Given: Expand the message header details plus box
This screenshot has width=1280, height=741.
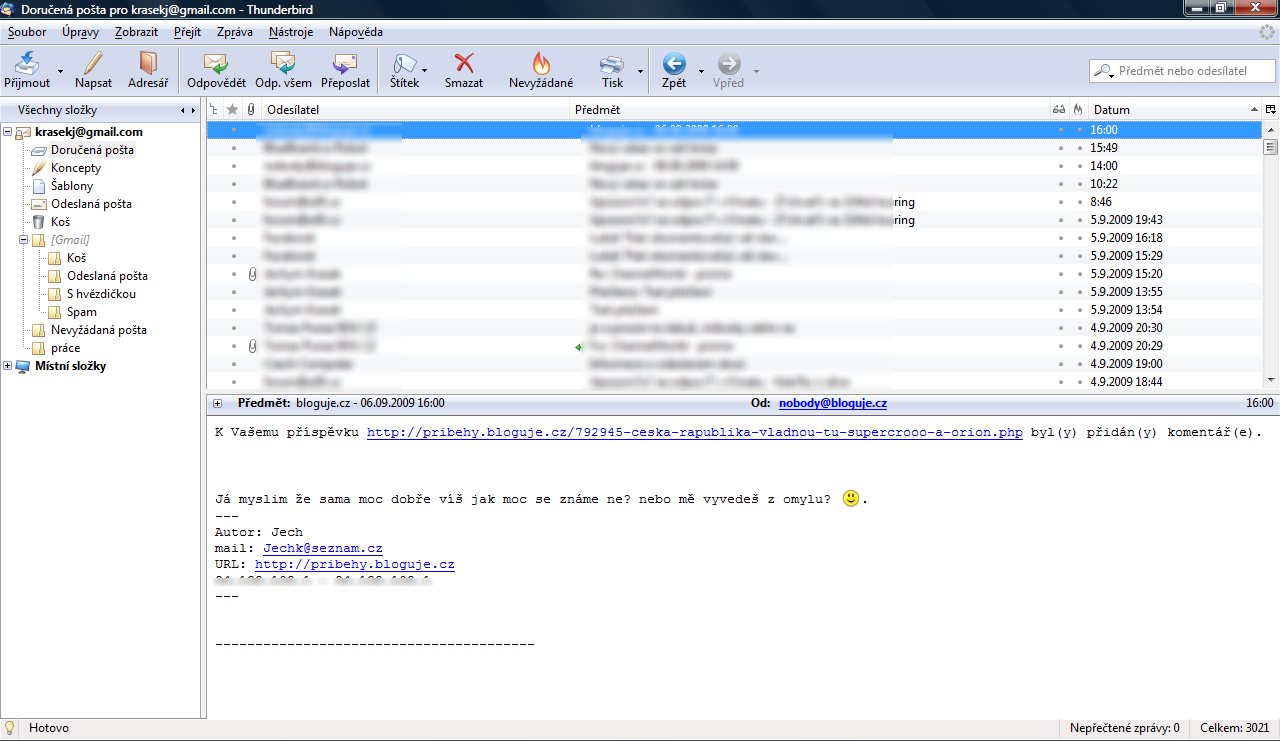Looking at the screenshot, I should pos(217,404).
